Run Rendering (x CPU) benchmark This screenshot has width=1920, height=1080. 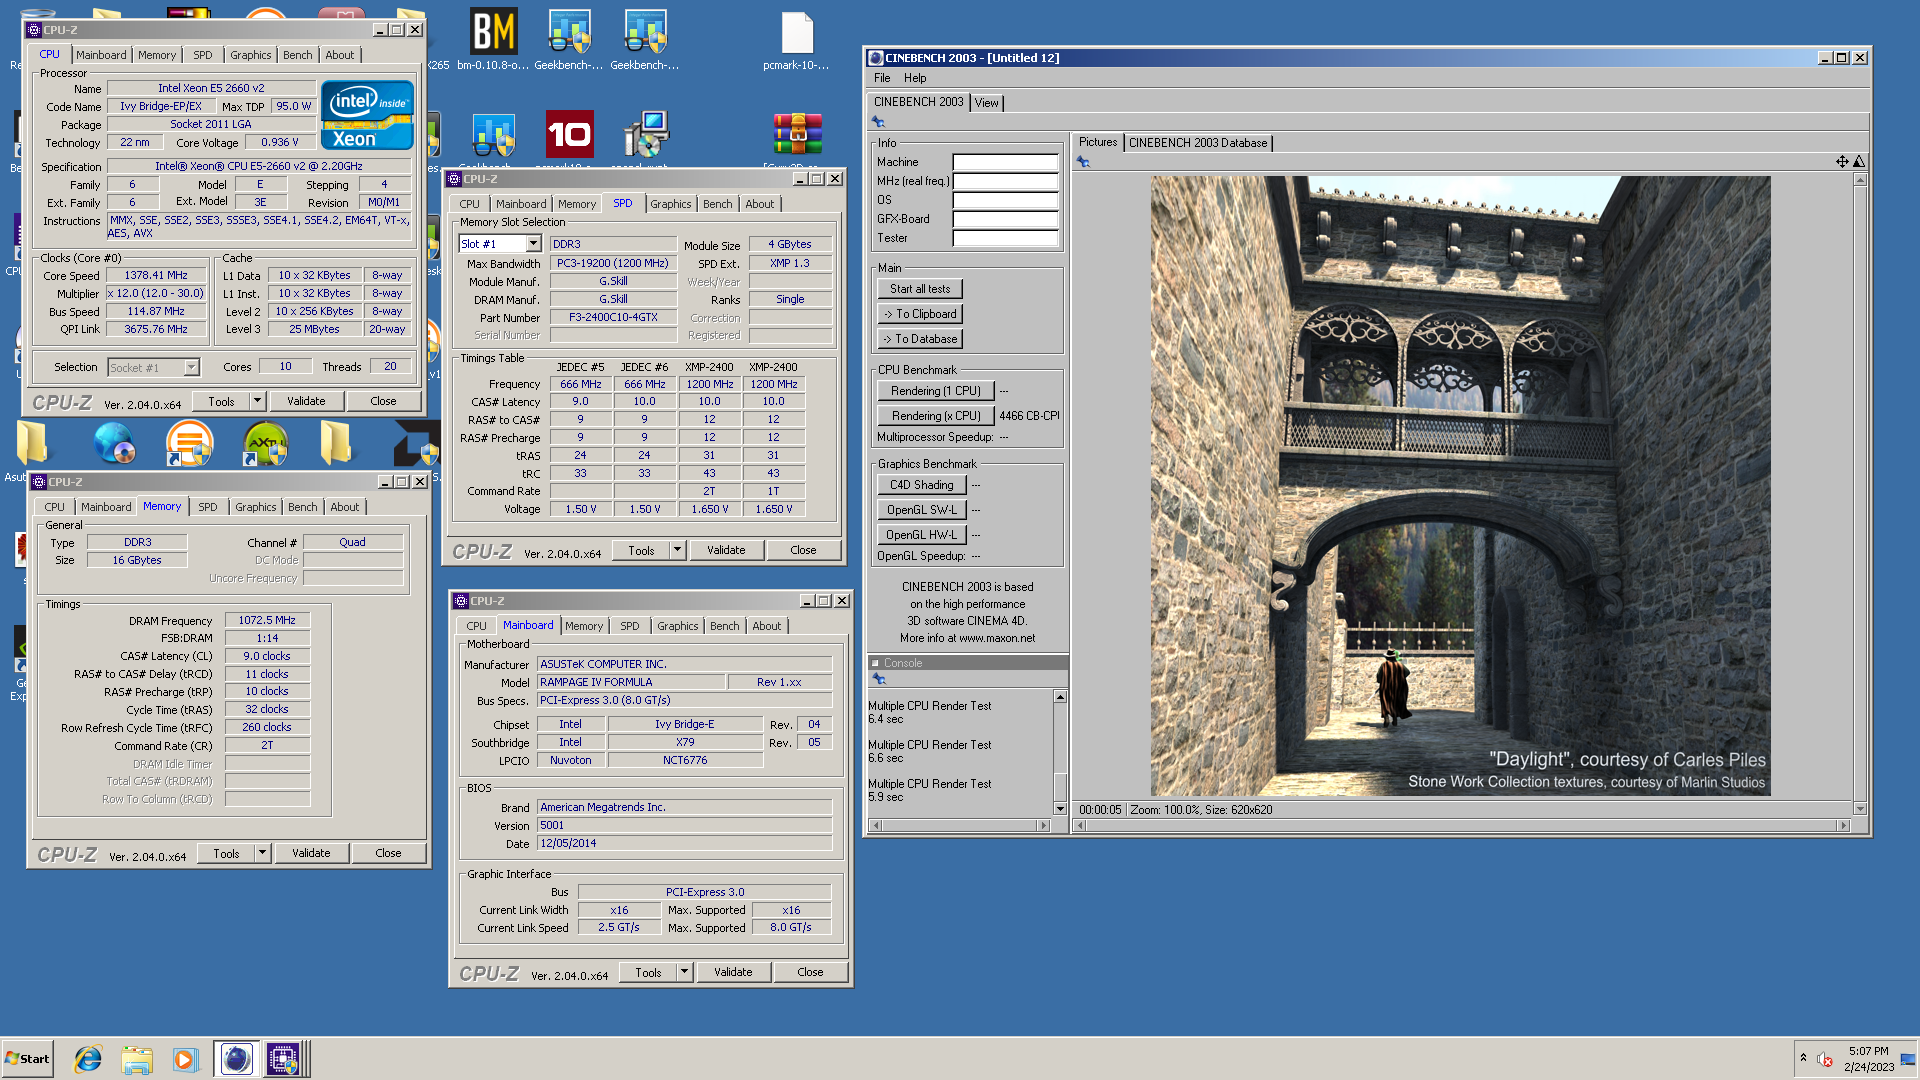[x=936, y=416]
